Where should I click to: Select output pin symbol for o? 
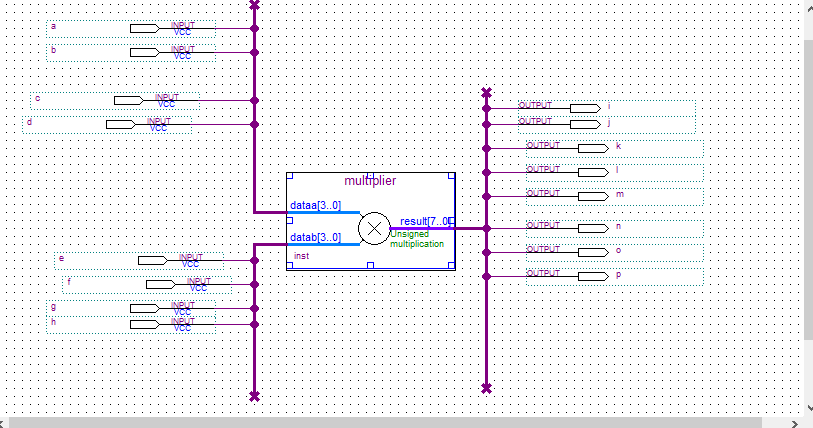coord(593,253)
